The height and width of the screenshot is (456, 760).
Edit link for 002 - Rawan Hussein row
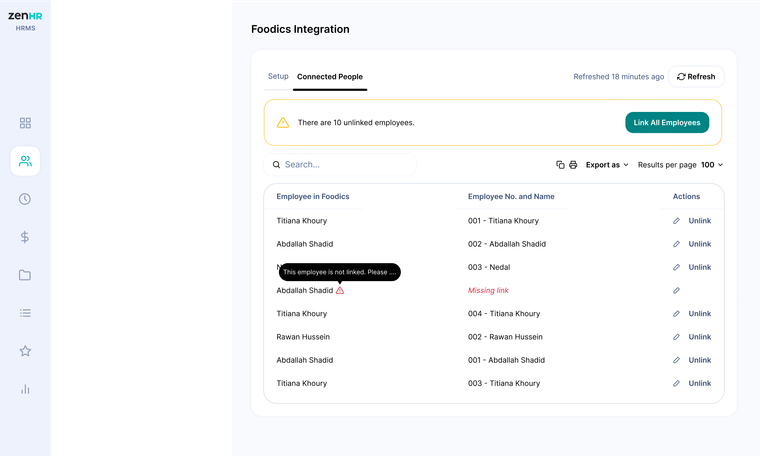pyautogui.click(x=676, y=337)
